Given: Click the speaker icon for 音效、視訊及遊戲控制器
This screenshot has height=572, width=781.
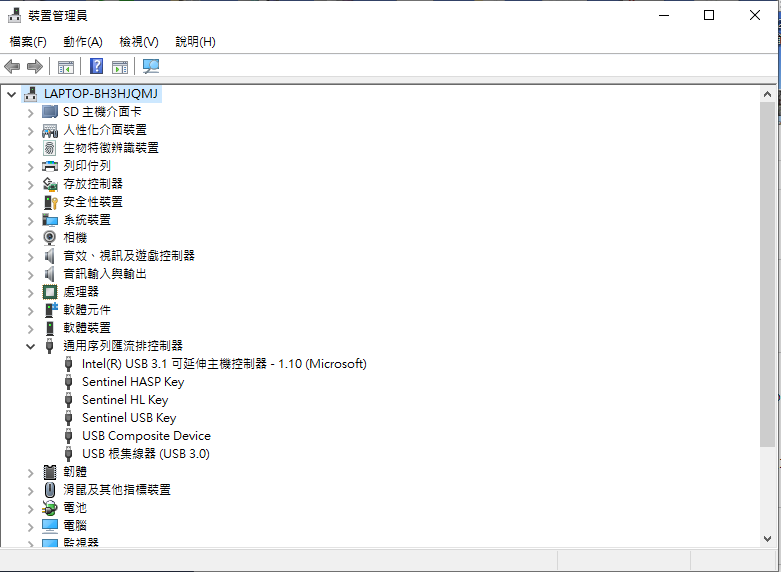Looking at the screenshot, I should (x=50, y=256).
